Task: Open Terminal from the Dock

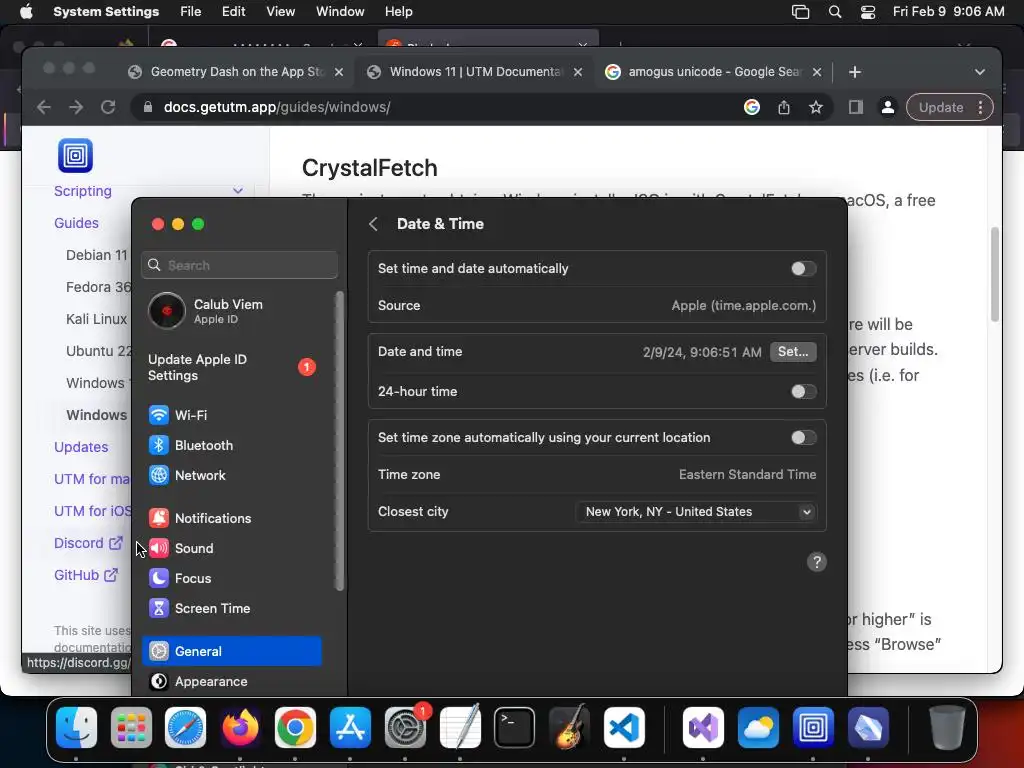Action: 515,727
